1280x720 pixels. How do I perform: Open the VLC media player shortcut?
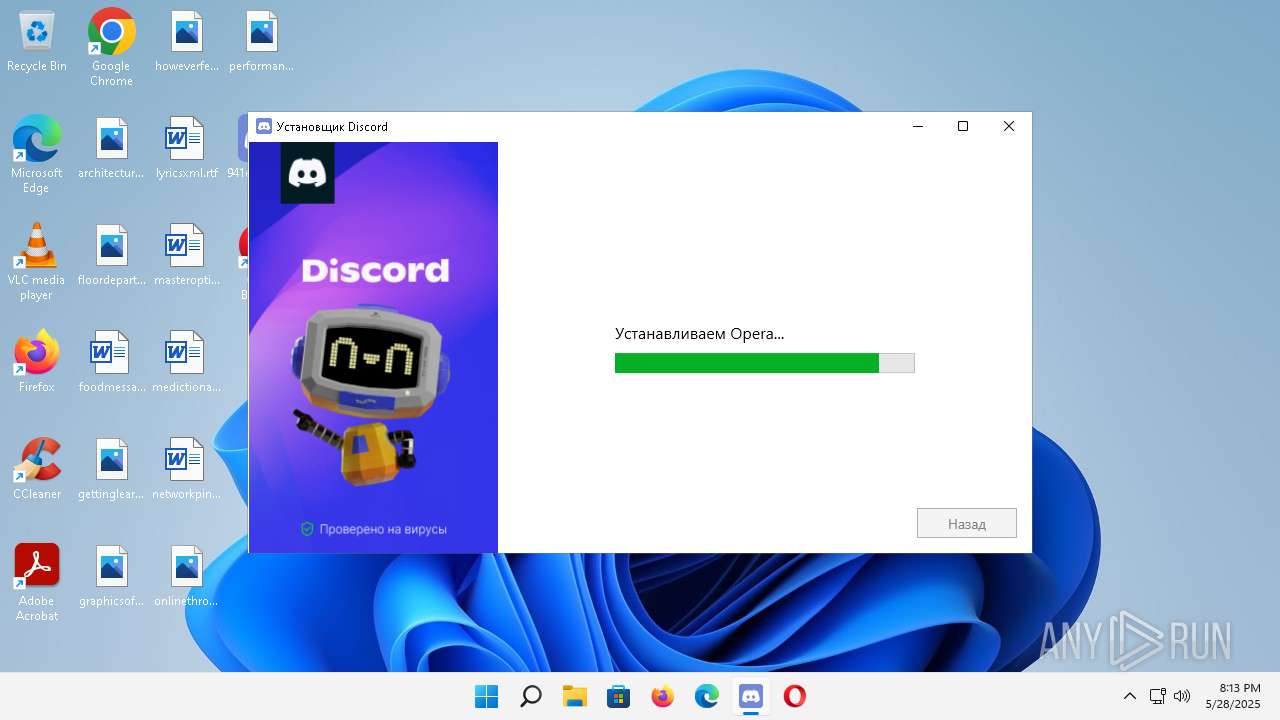[37, 262]
